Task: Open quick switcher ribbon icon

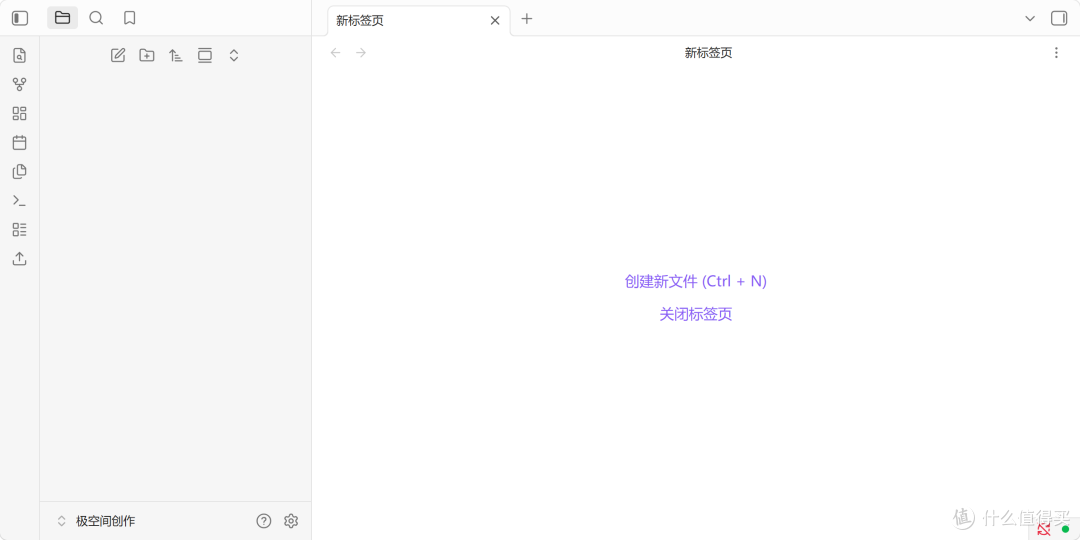Action: tap(19, 56)
